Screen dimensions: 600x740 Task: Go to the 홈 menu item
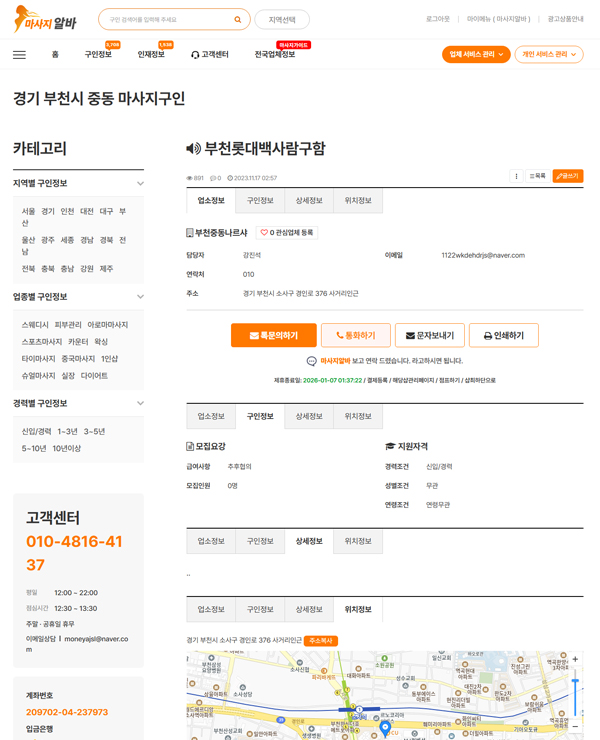click(55, 55)
